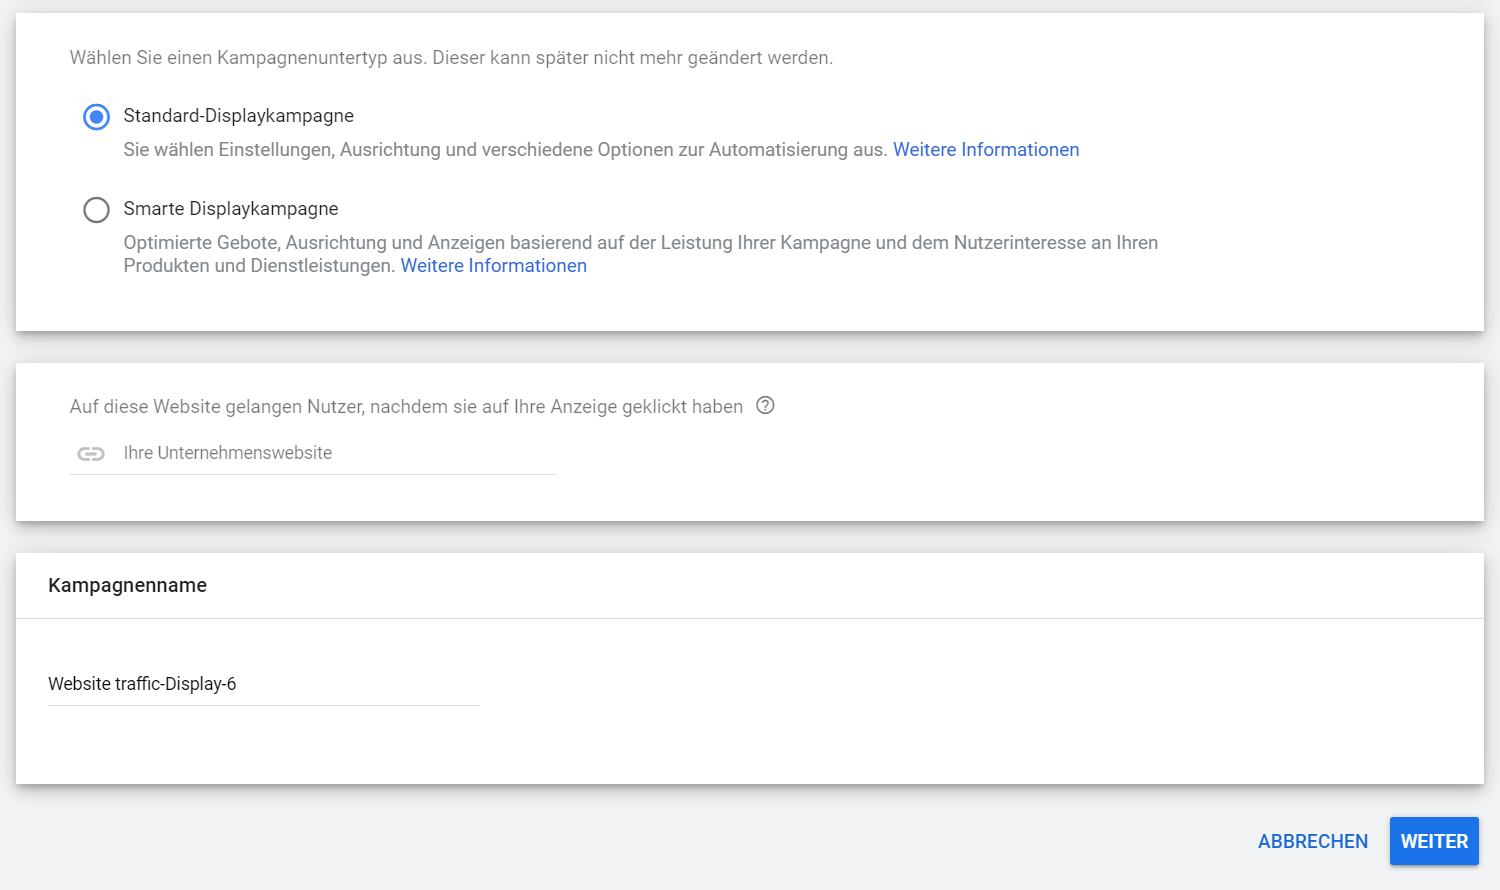Click the 'Auf diese Website gelangen Nutzer' label

coord(405,407)
